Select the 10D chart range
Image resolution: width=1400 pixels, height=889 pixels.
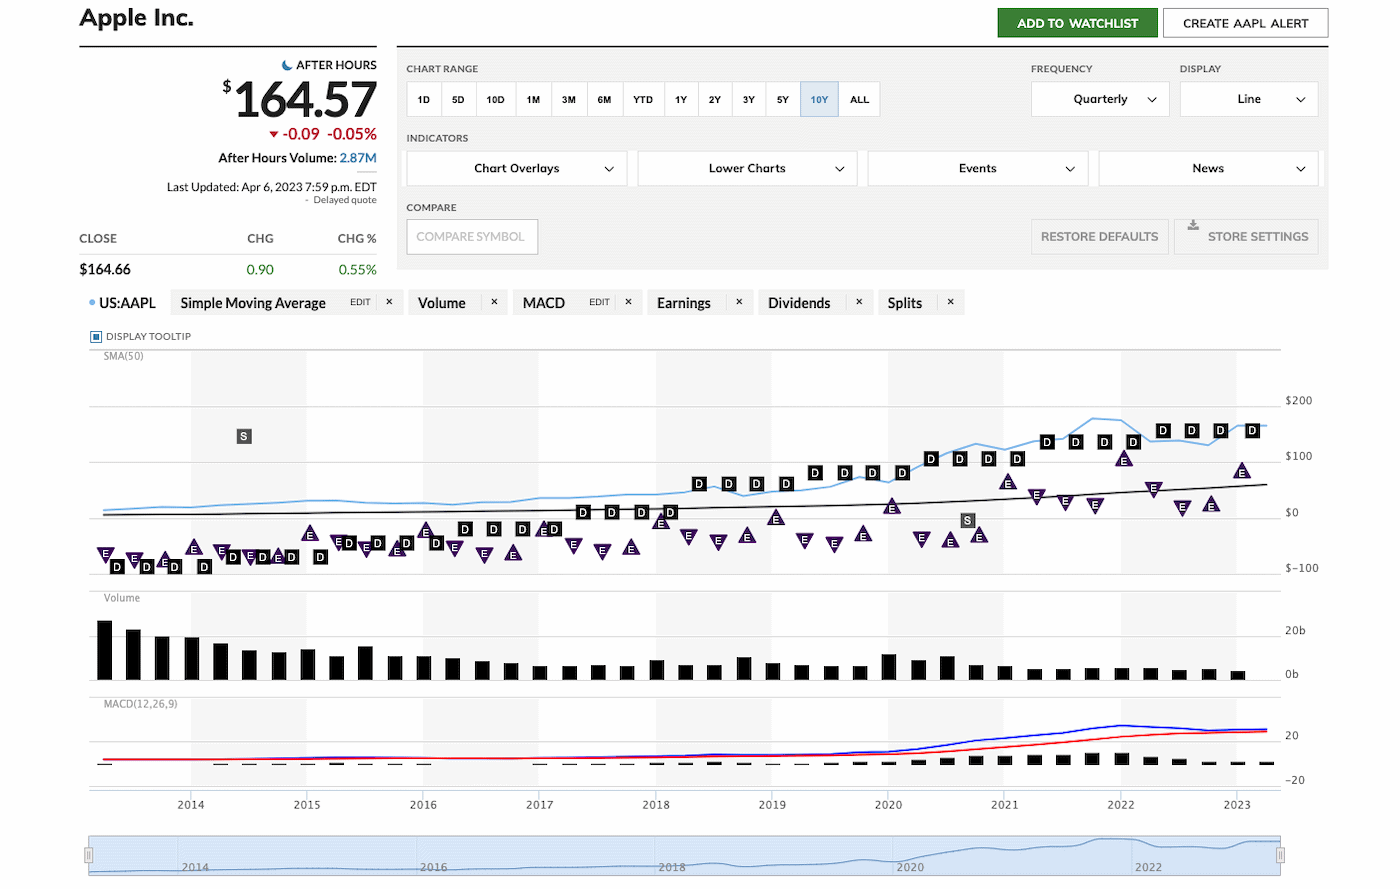coord(495,99)
